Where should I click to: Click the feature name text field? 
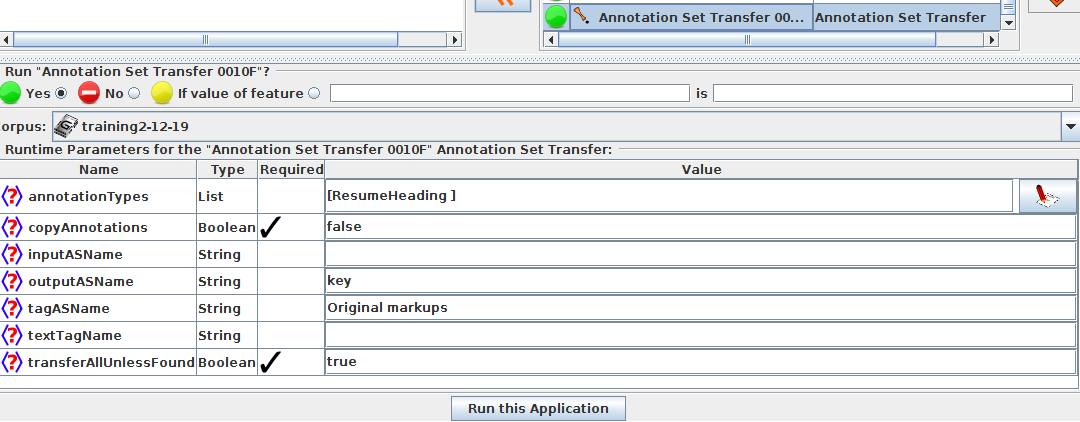tap(509, 93)
